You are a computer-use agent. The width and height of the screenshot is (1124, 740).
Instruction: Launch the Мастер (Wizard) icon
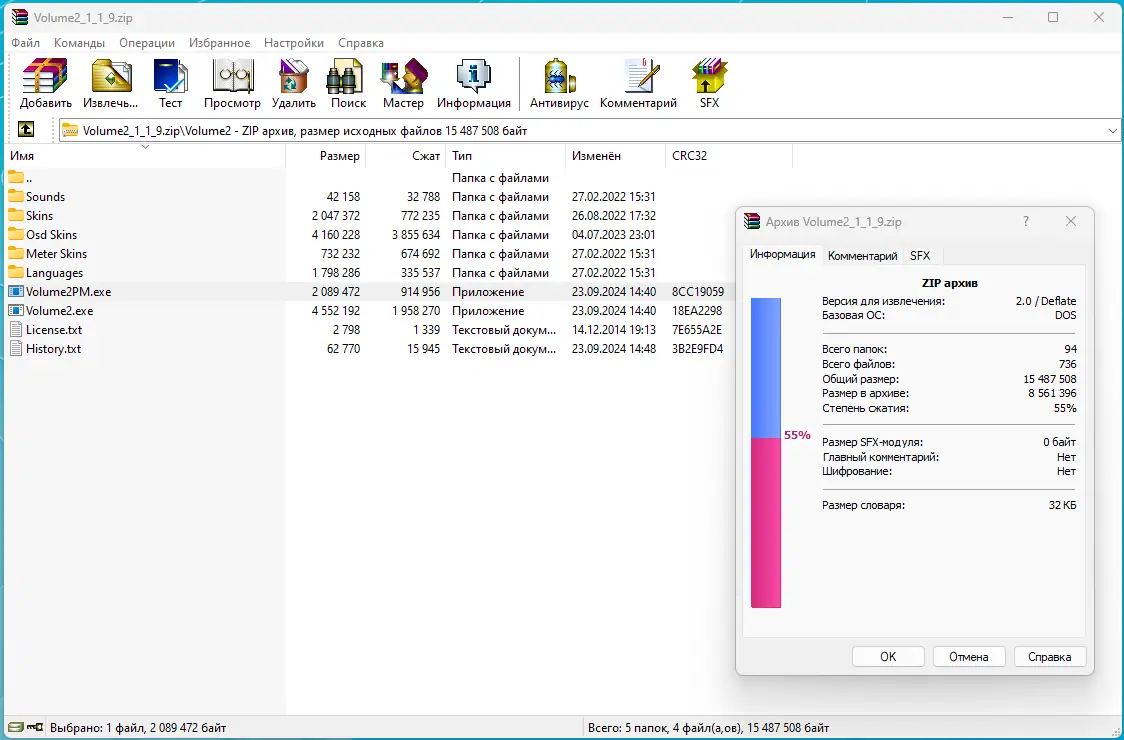(404, 76)
